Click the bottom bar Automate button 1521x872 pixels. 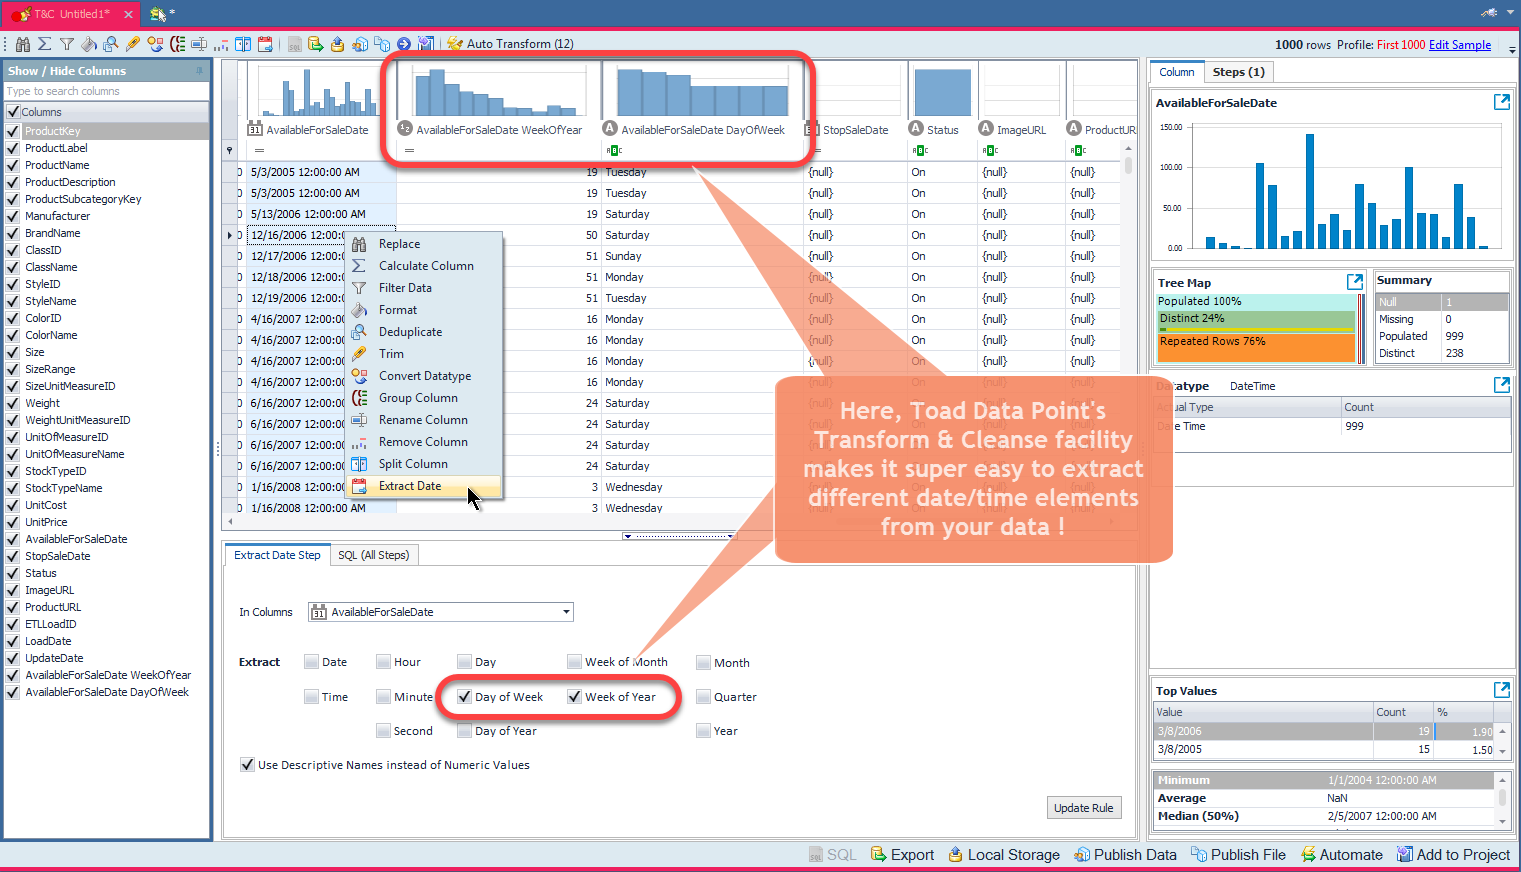pyautogui.click(x=1341, y=855)
